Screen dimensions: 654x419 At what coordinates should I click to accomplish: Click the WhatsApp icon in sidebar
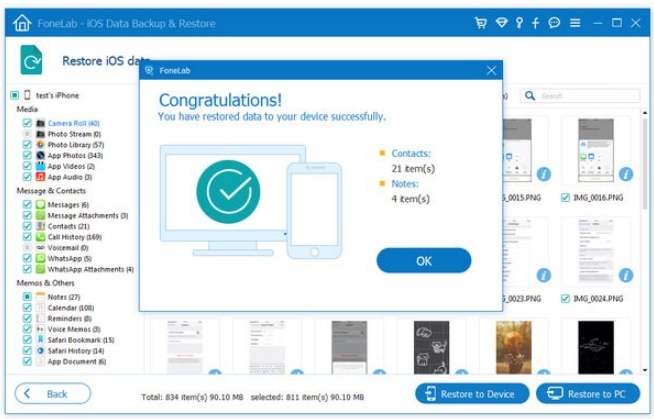[x=40, y=258]
